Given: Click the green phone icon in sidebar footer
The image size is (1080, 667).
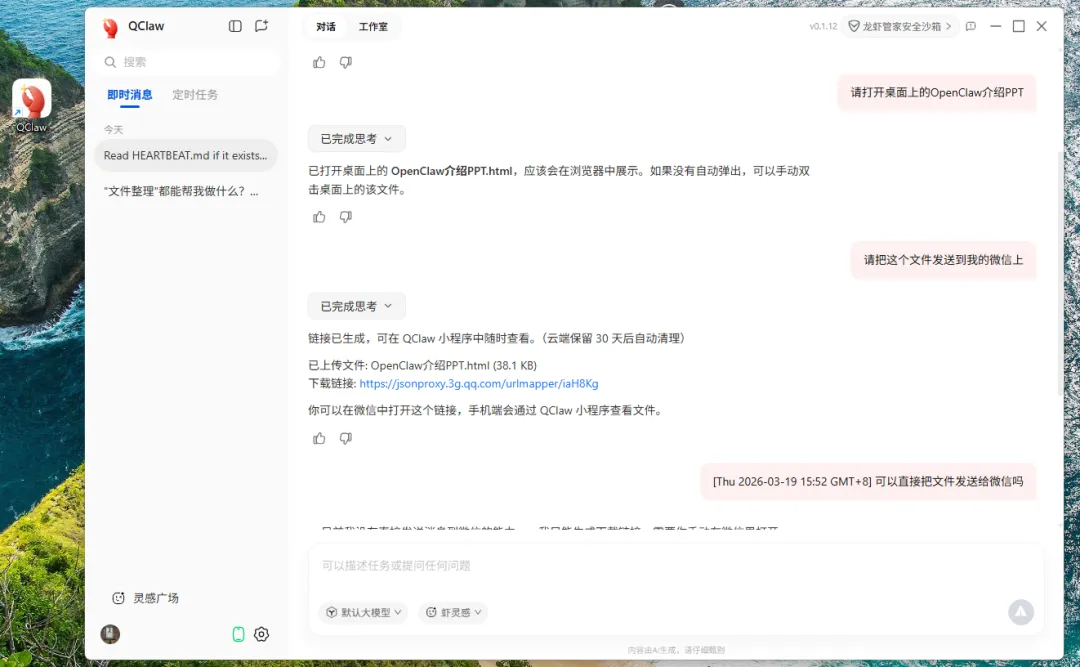Looking at the screenshot, I should [x=238, y=634].
